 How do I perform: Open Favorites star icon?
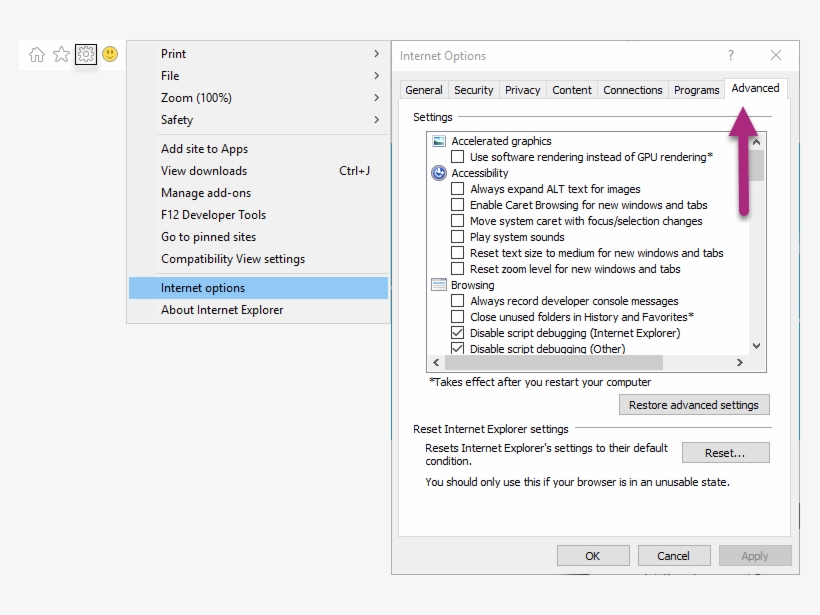[61, 54]
